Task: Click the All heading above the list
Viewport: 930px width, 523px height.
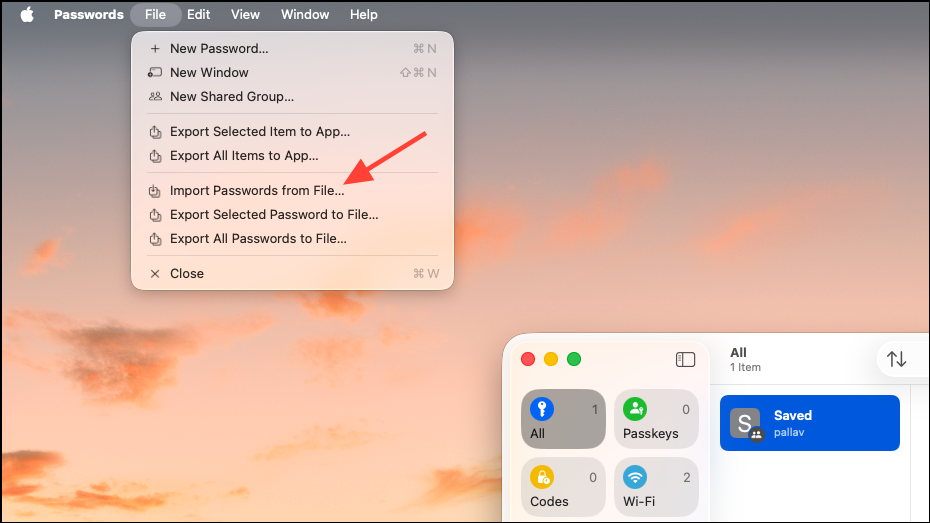Action: (x=738, y=352)
